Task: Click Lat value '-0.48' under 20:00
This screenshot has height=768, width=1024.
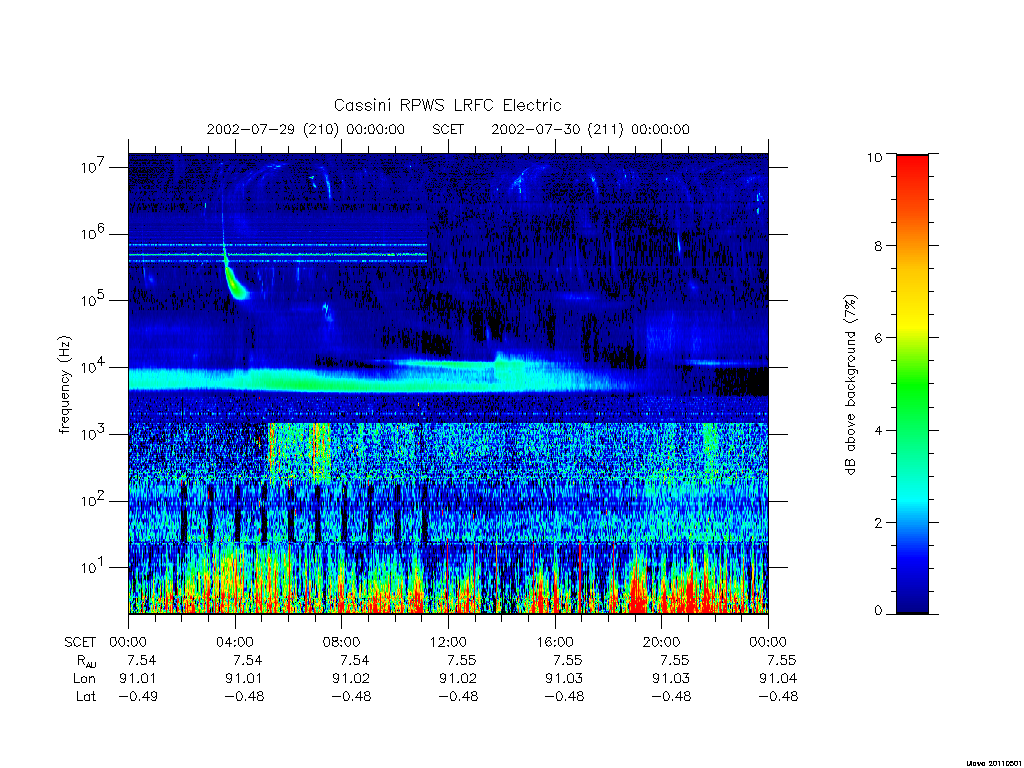Action: 671,696
